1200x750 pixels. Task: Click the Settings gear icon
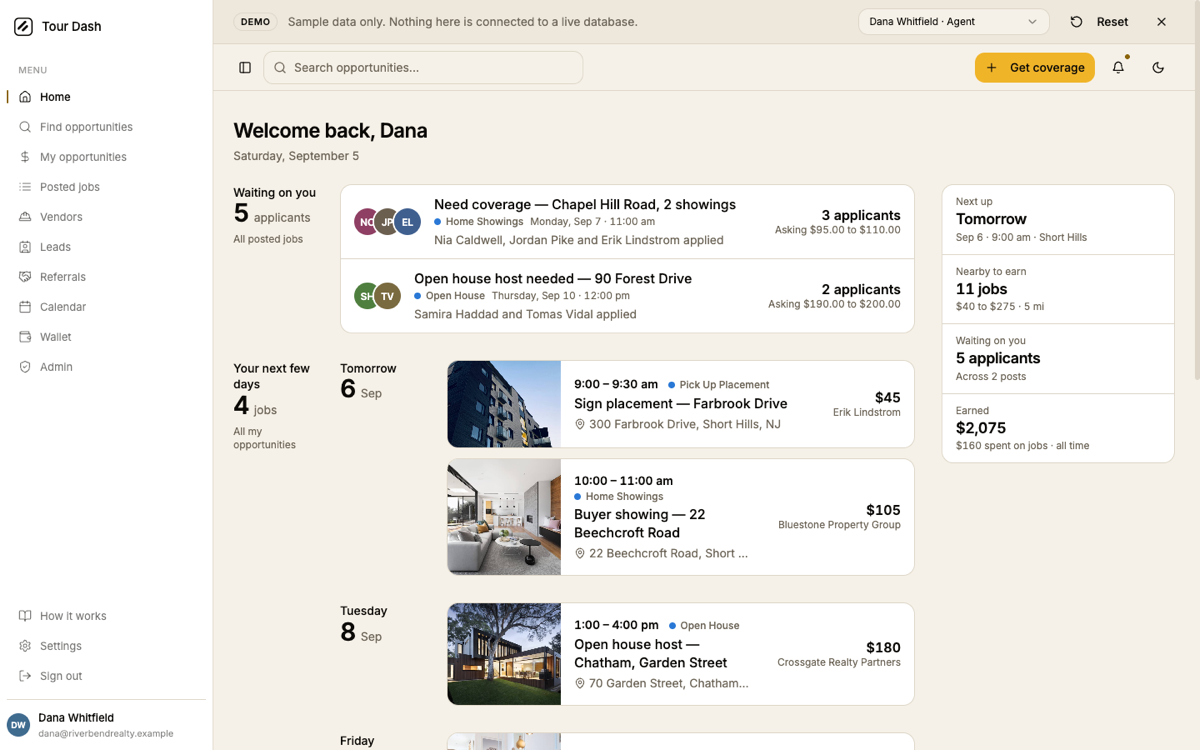(25, 646)
